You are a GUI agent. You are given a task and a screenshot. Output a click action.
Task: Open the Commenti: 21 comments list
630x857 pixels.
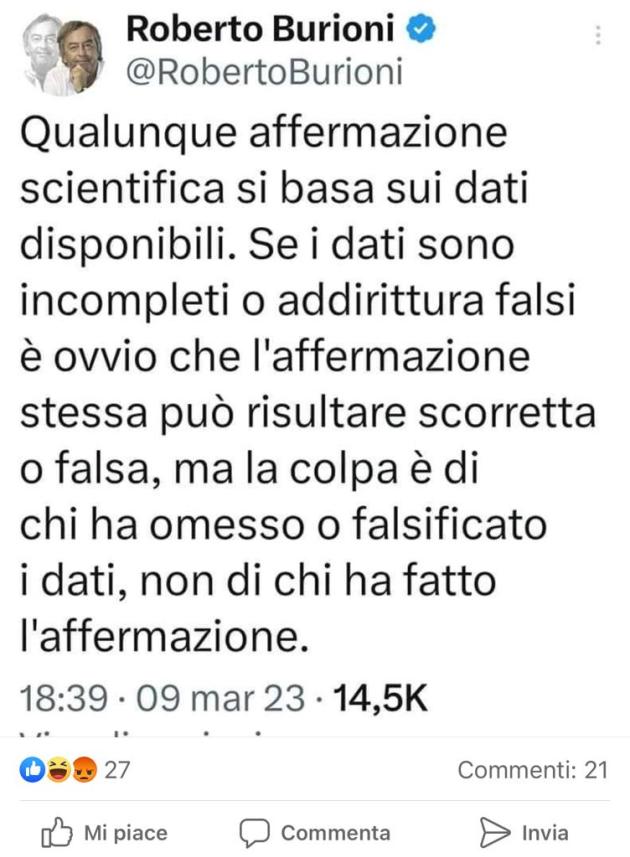(x=533, y=770)
